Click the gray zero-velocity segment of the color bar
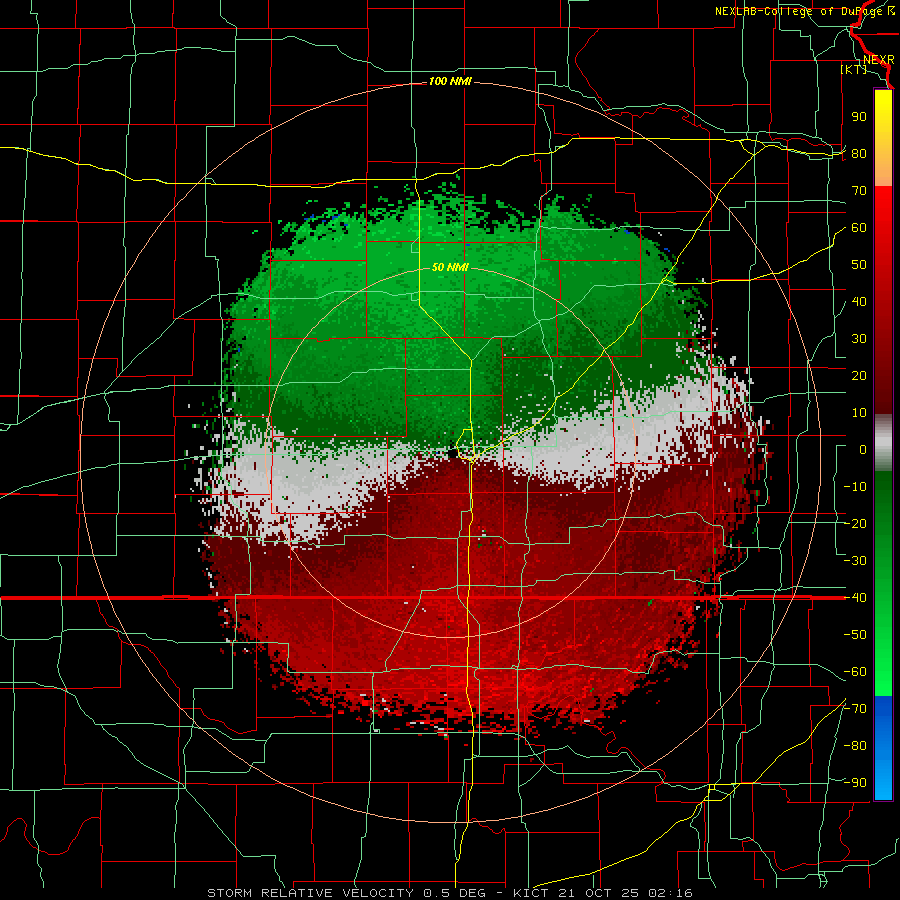 tap(883, 443)
